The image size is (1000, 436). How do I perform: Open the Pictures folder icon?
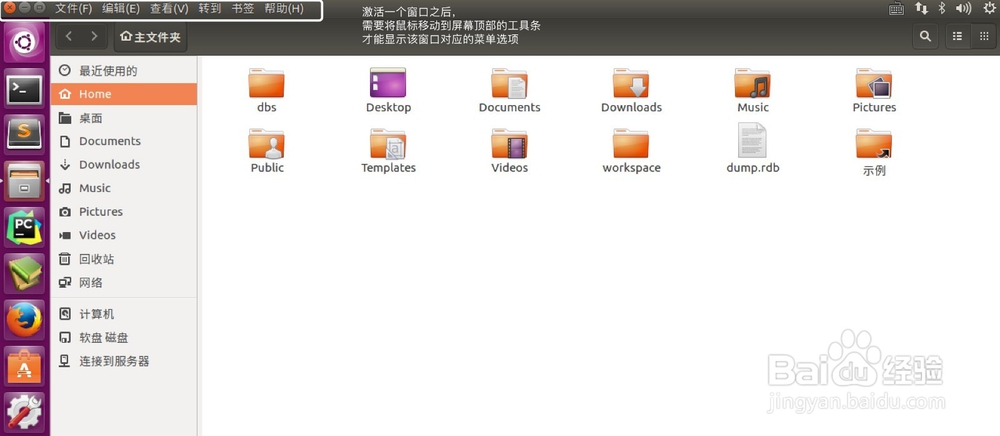pos(874,83)
